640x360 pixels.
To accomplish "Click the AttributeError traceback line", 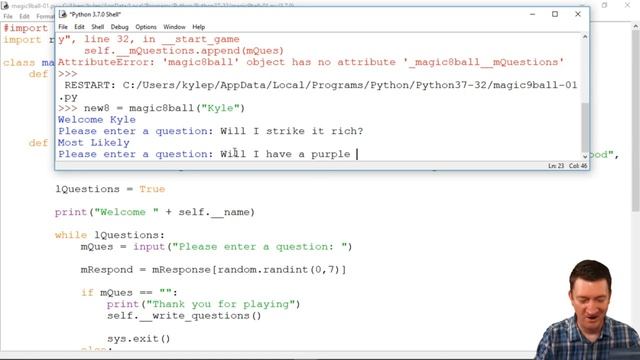I will (311, 62).
